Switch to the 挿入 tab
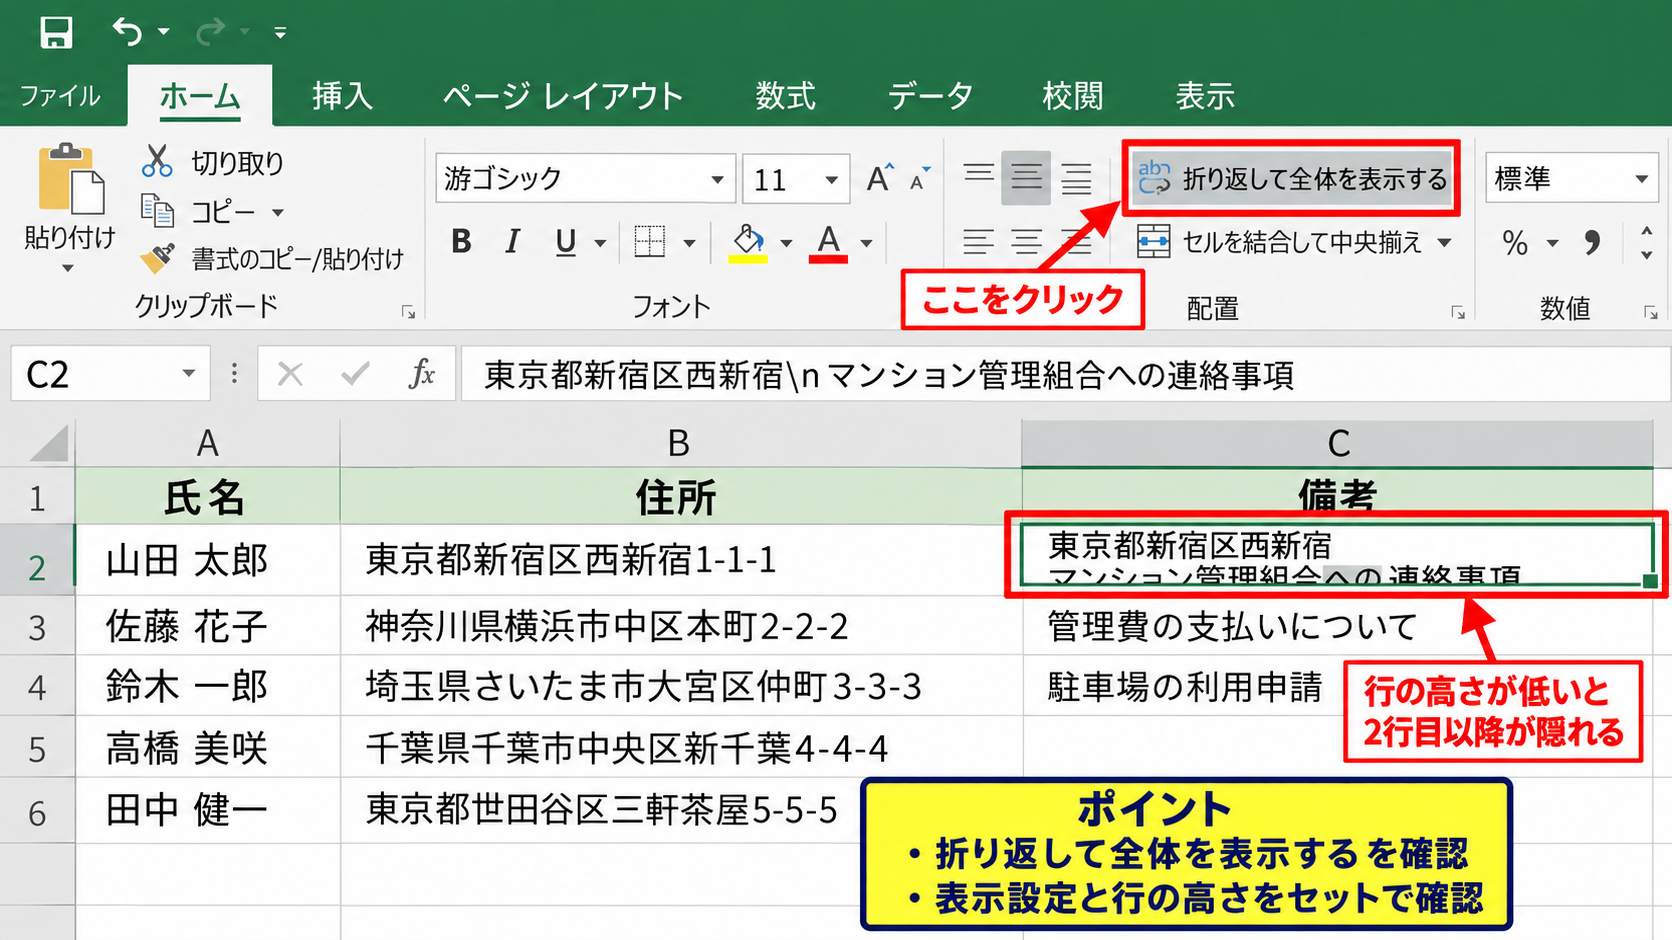The image size is (1672, 940). point(342,96)
